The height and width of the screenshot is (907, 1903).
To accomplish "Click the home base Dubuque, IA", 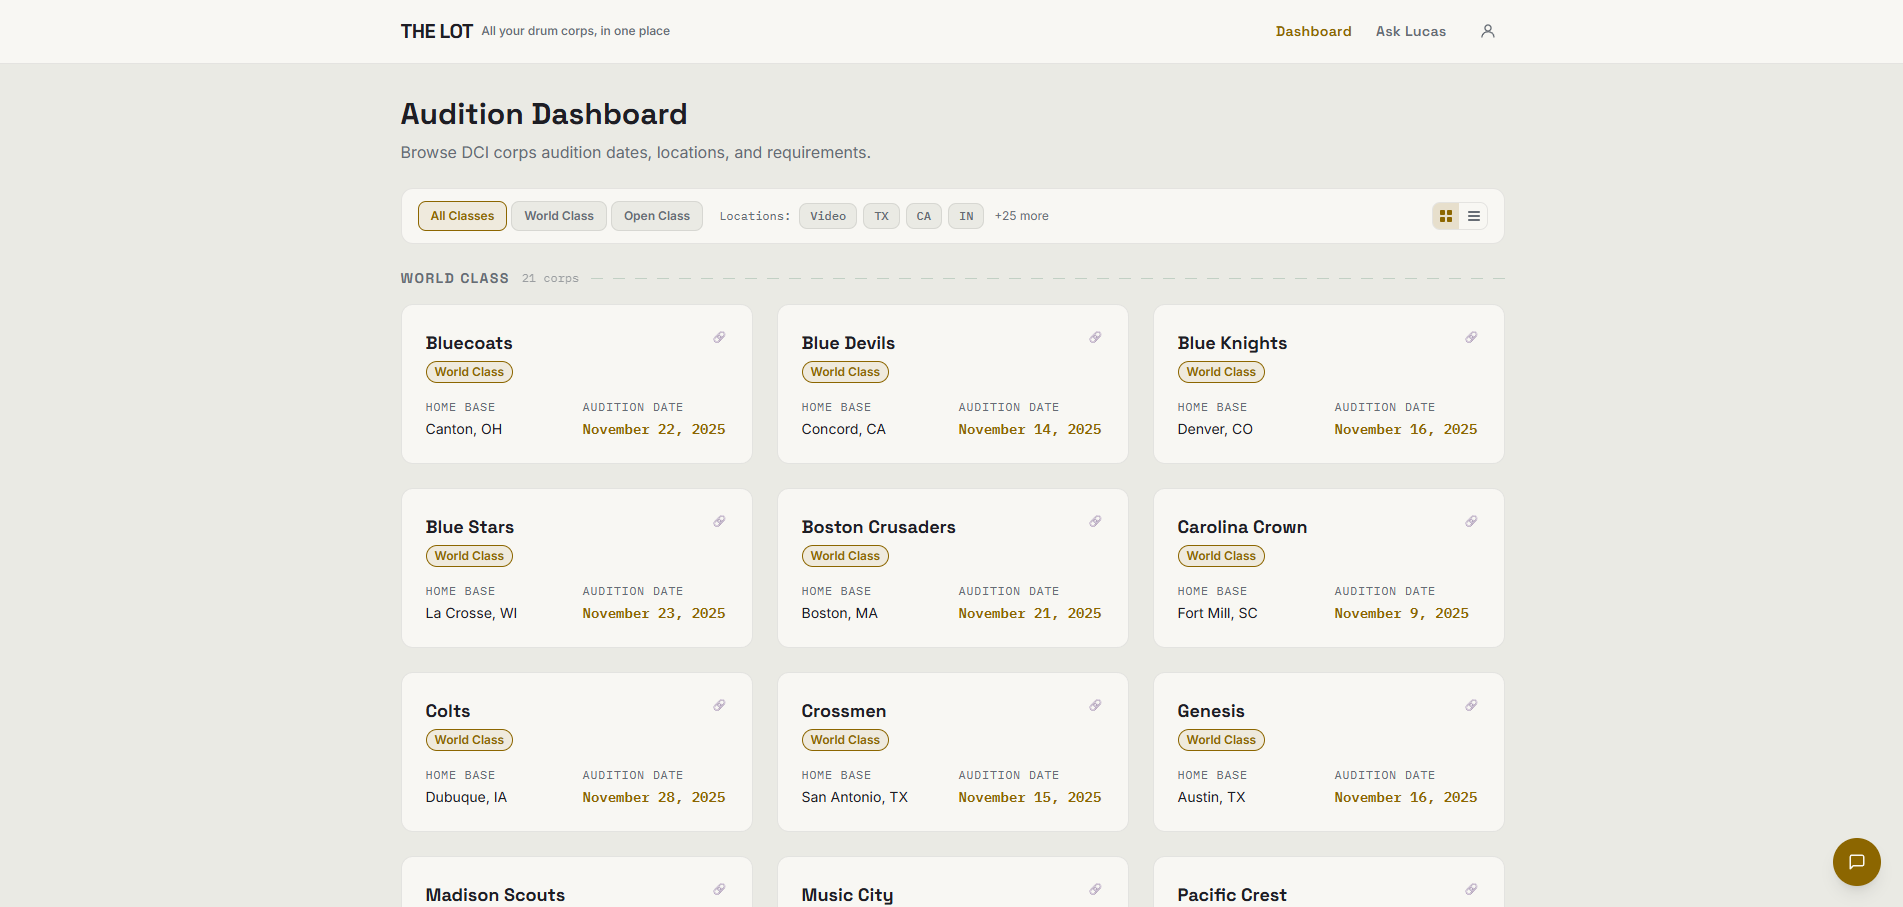I will (x=466, y=798).
